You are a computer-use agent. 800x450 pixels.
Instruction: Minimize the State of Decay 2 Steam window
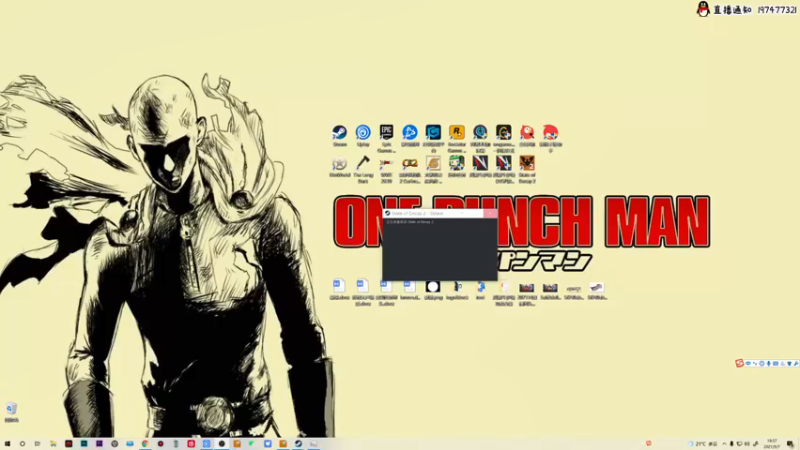point(462,213)
